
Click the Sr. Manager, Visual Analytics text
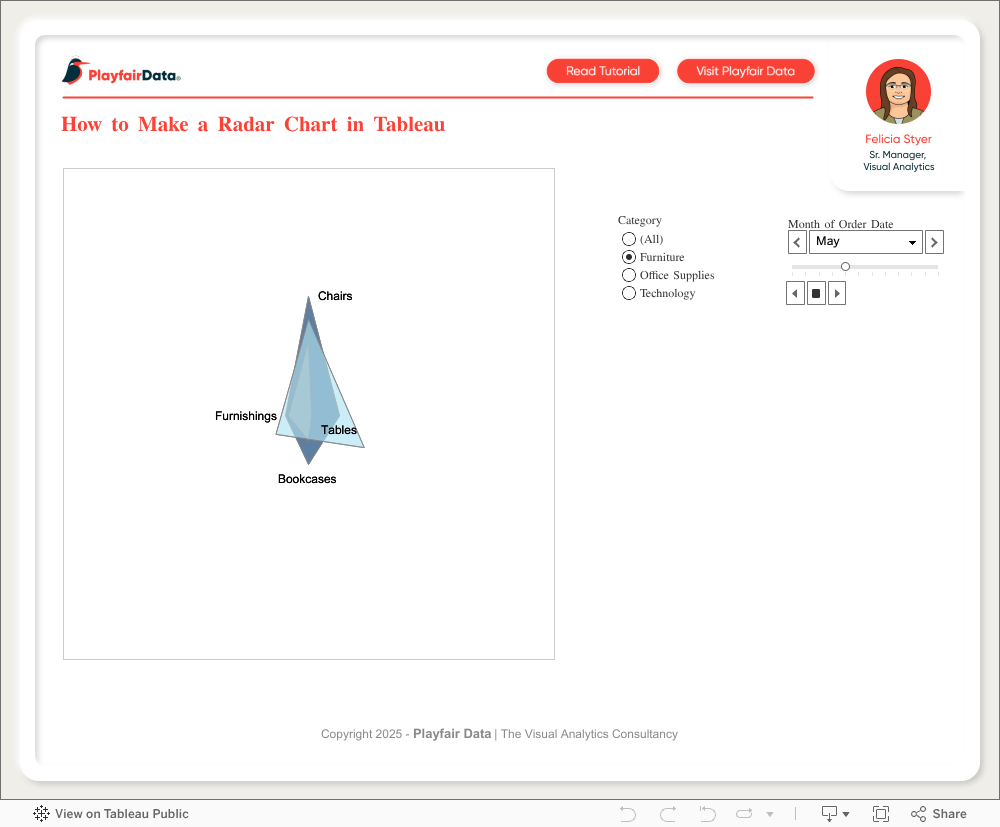coord(899,161)
